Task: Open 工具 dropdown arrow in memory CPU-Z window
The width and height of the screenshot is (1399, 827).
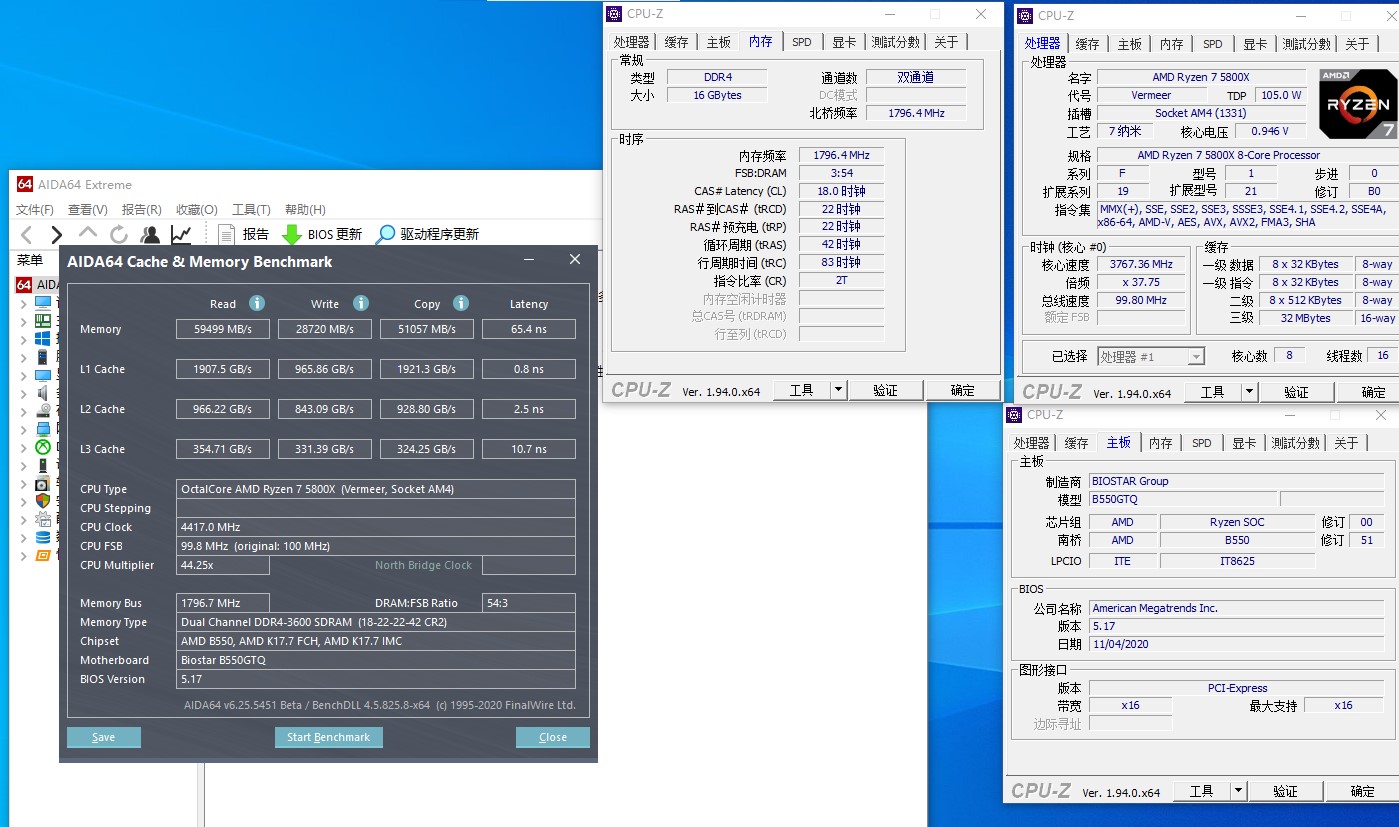Action: coord(838,390)
